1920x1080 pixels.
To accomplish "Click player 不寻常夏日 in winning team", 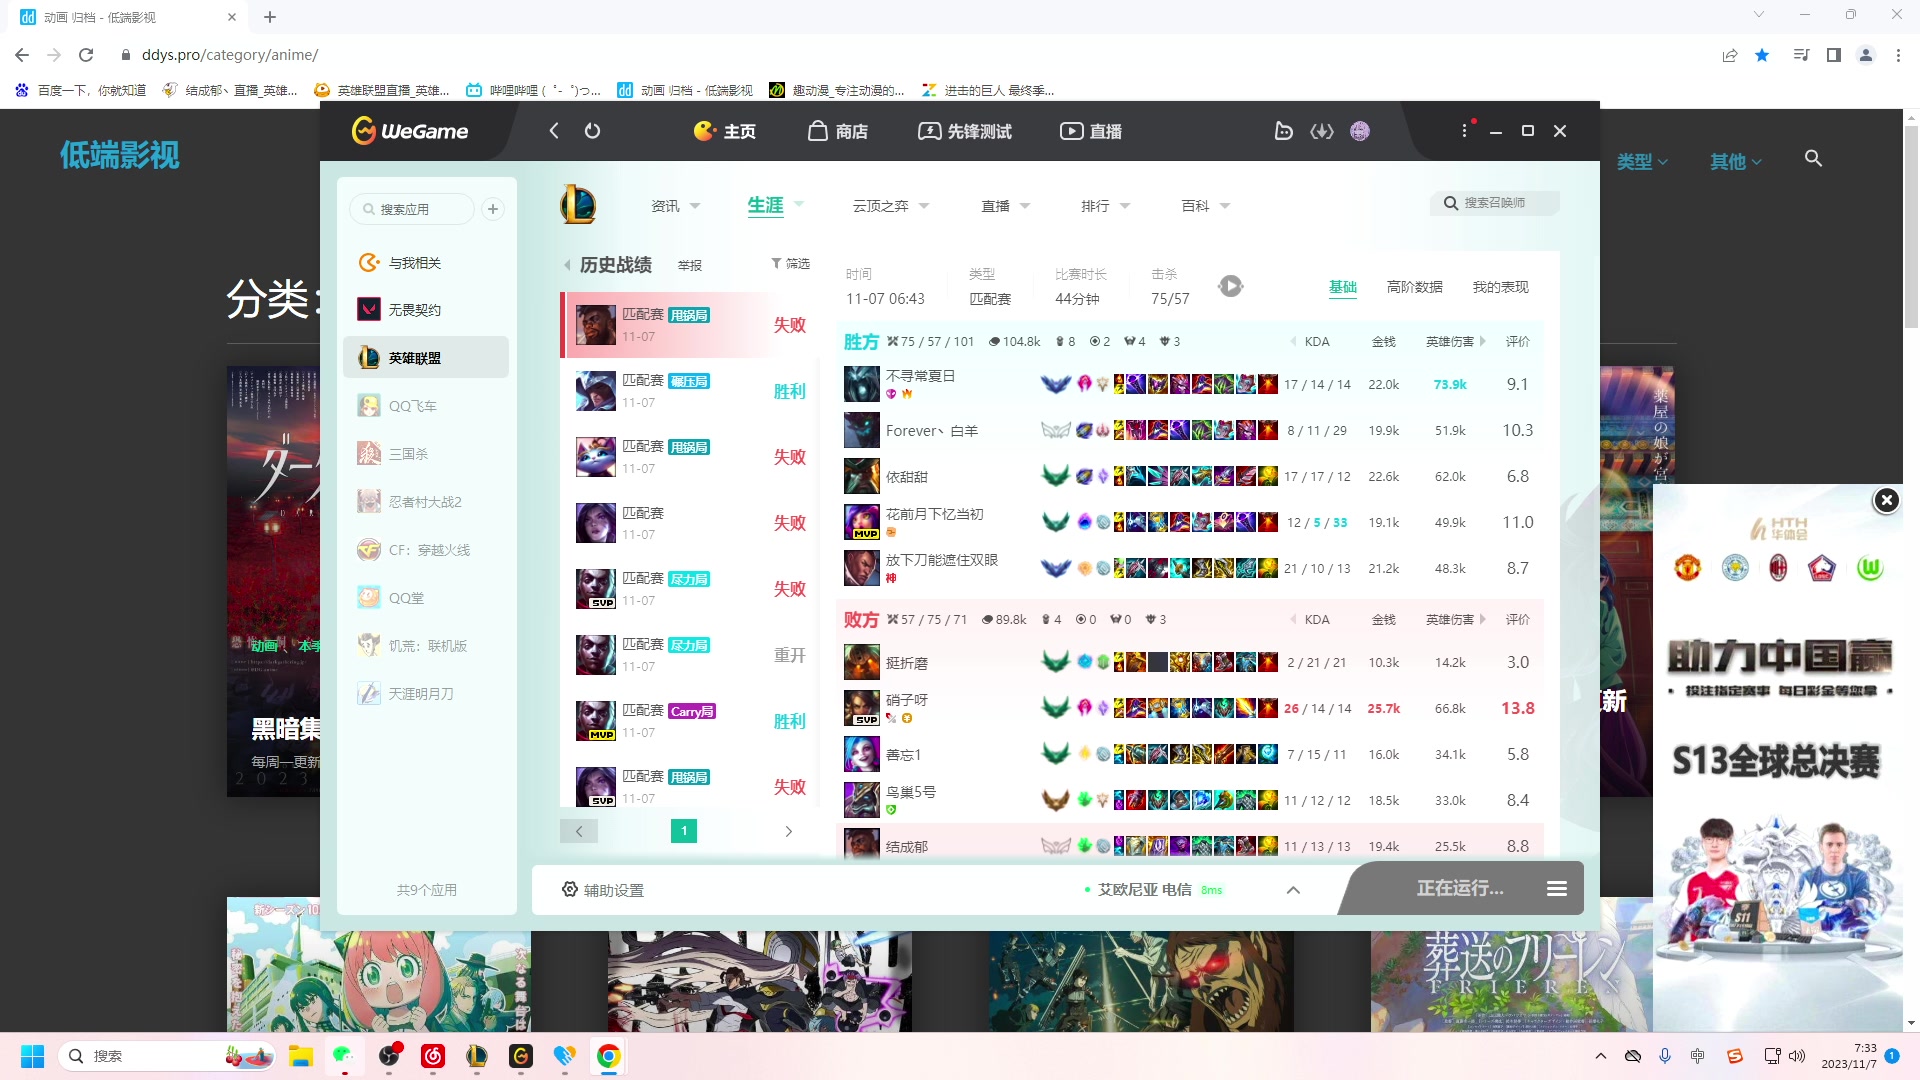I will click(920, 376).
